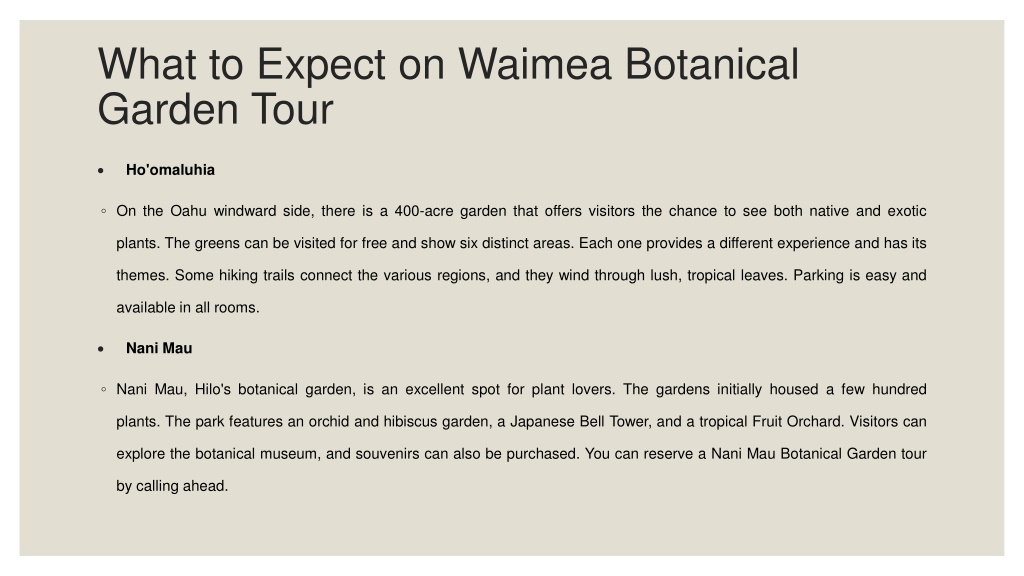Click 'available in all rooms.' line
The image size is (1024, 576).
pyautogui.click(x=188, y=307)
